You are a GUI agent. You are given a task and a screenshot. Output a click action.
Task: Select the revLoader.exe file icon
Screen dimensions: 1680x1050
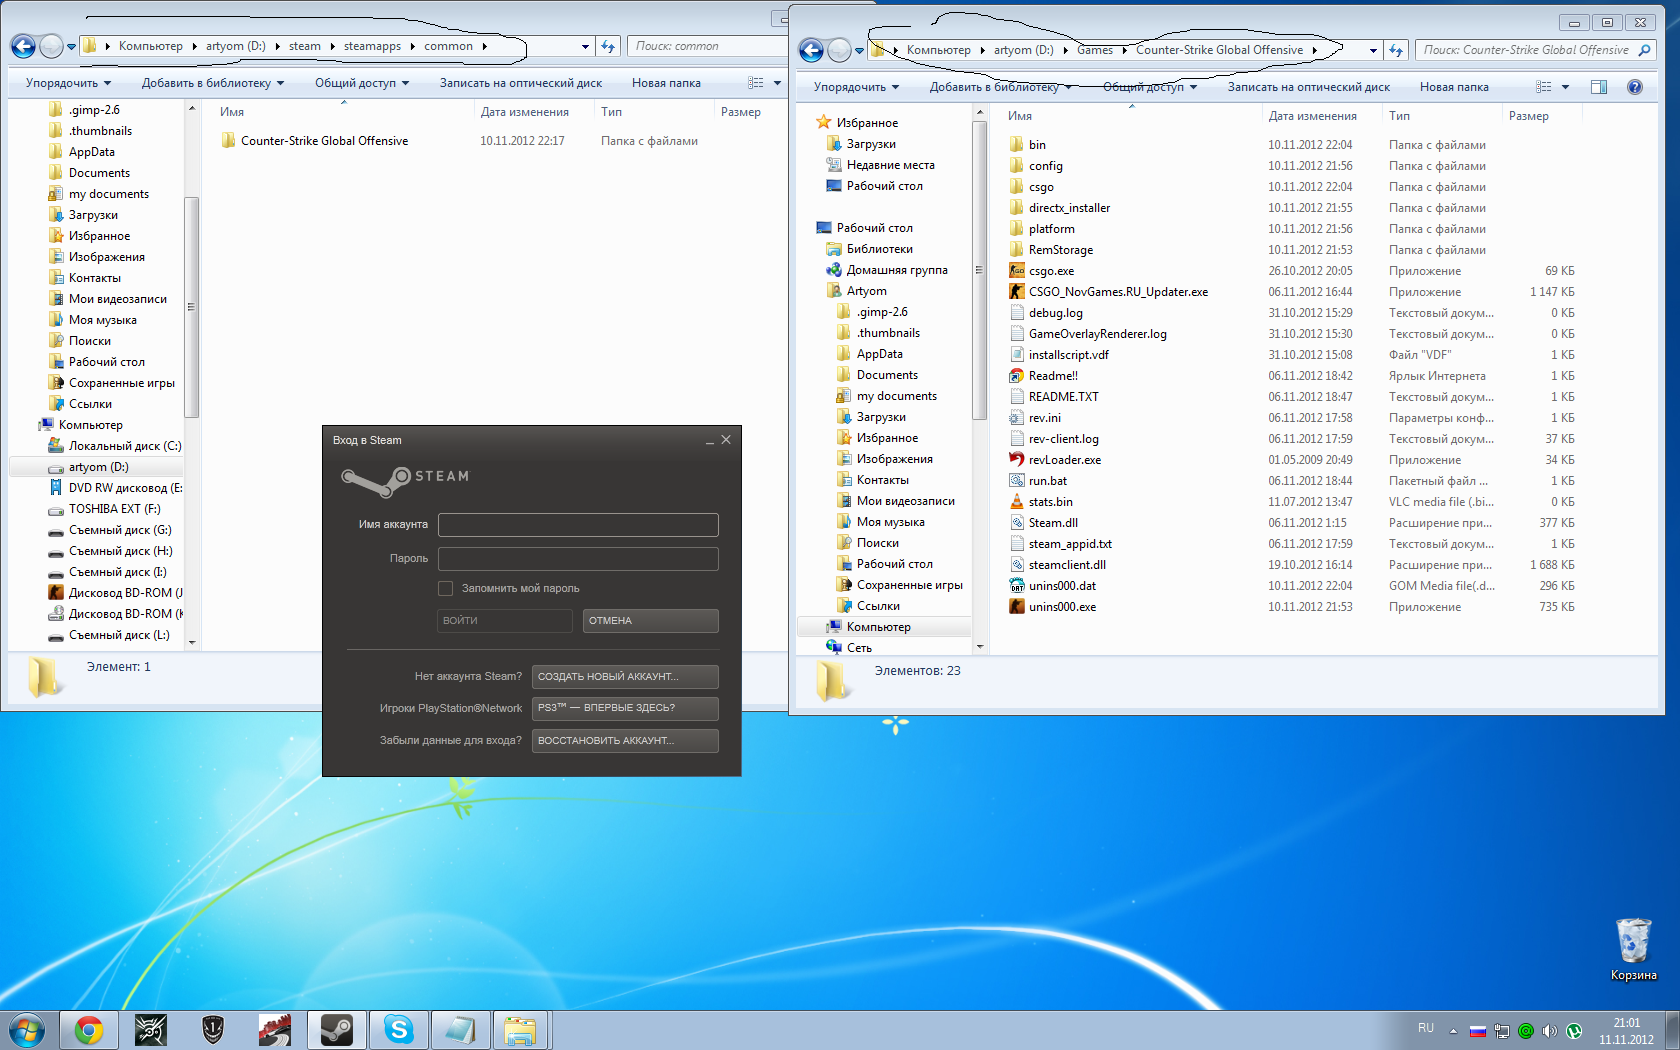coord(1017,460)
